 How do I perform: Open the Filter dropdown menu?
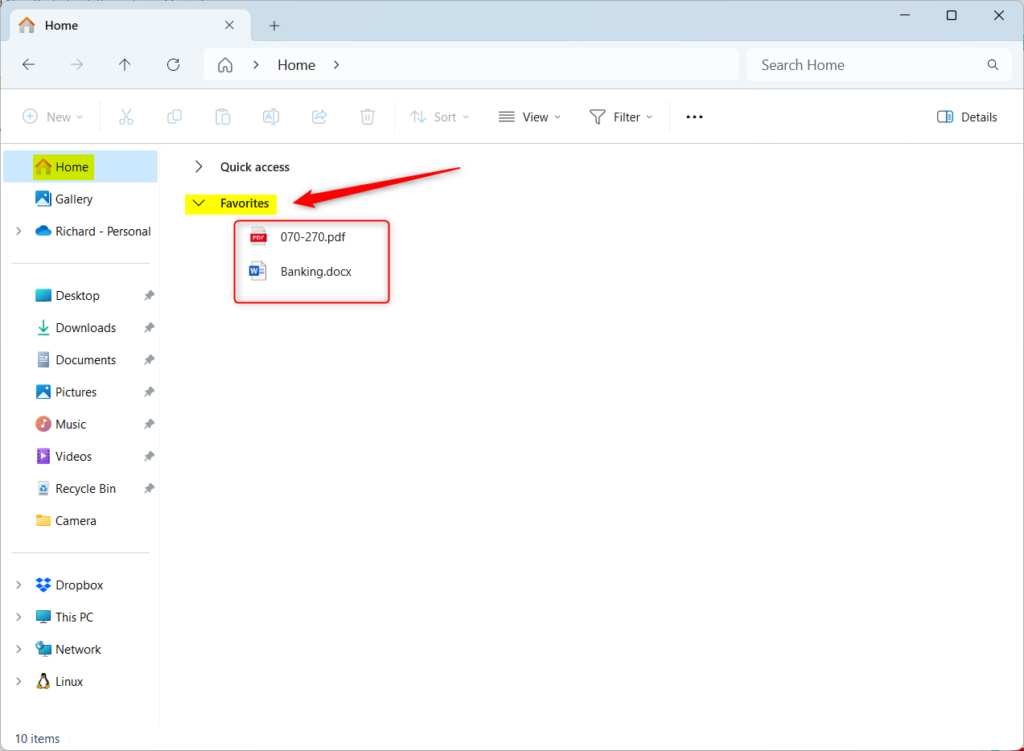(621, 117)
